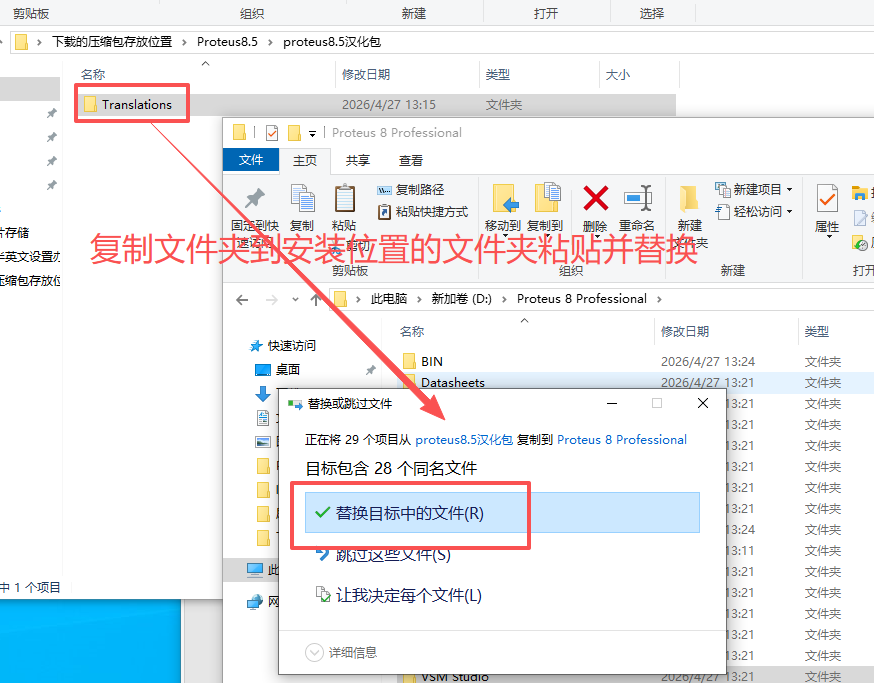This screenshot has height=683, width=874.
Task: Sort by 修改日期 column in Proteus window
Action: (x=684, y=332)
